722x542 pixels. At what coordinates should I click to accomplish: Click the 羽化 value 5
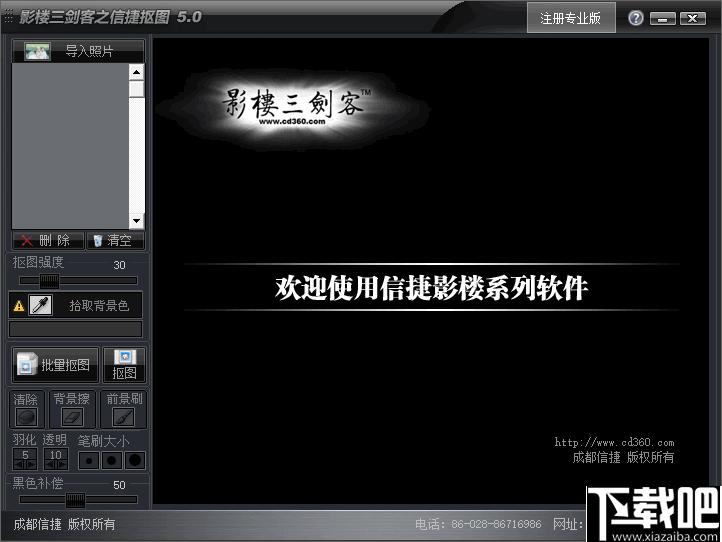(x=25, y=455)
